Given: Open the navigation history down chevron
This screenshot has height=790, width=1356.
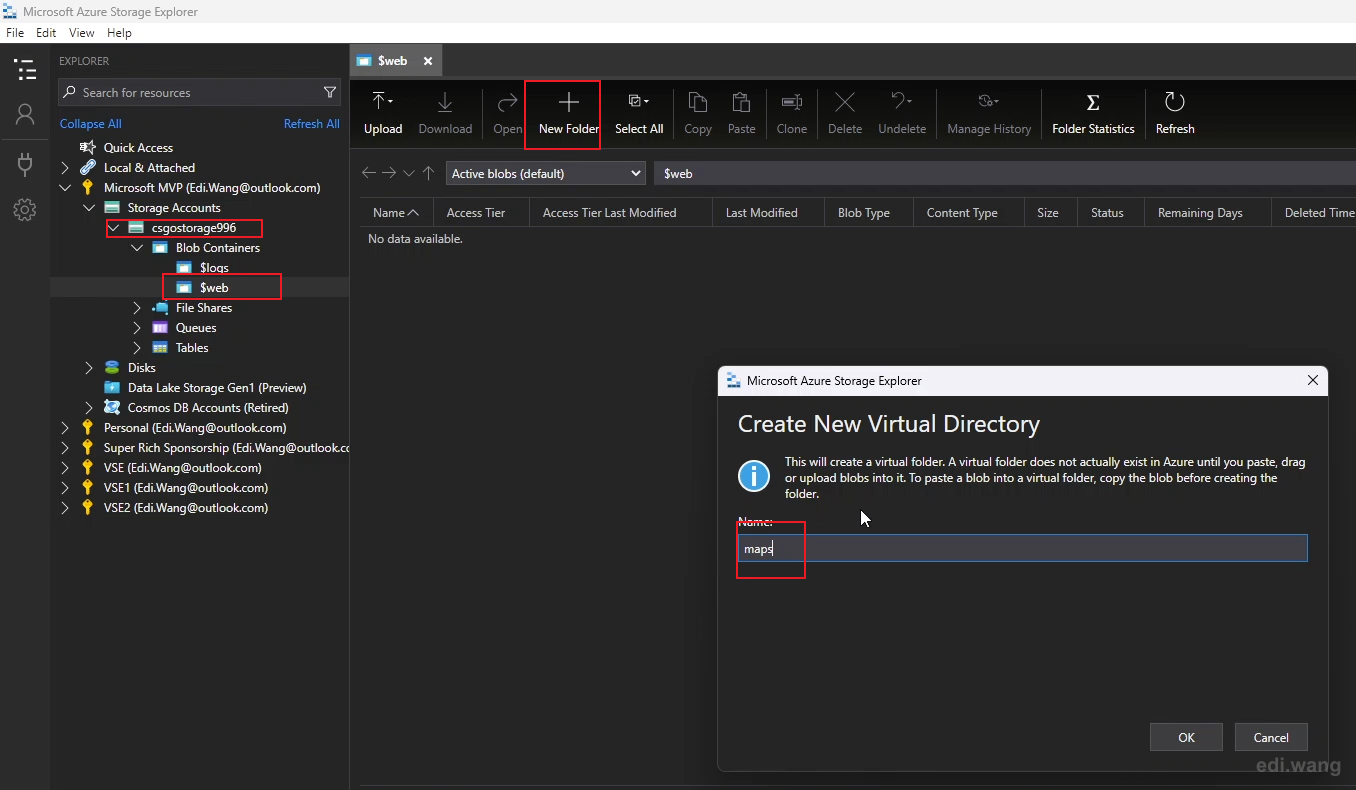Looking at the screenshot, I should point(409,173).
